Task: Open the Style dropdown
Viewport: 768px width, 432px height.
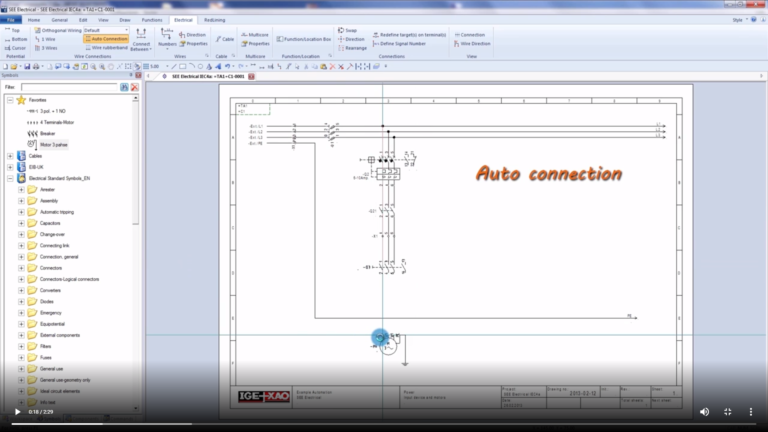Action: coord(740,20)
